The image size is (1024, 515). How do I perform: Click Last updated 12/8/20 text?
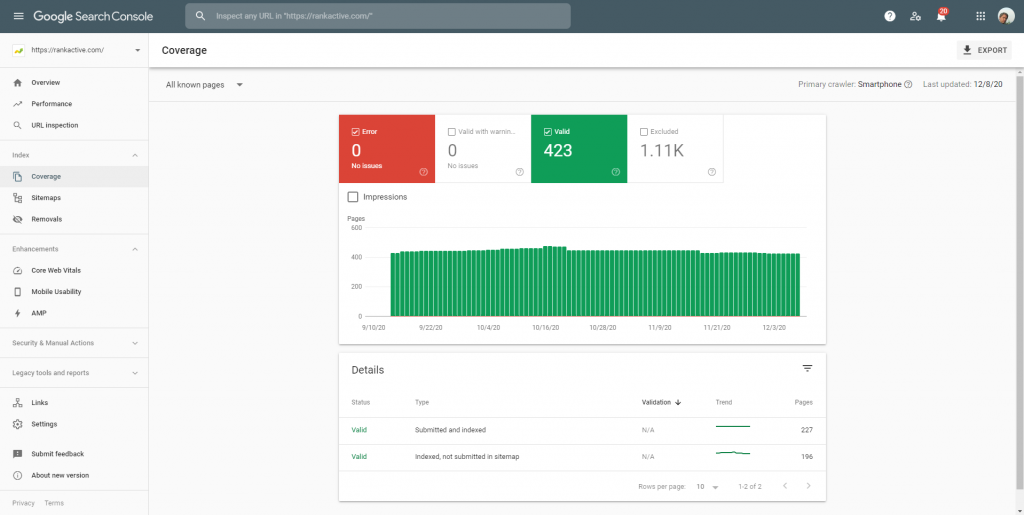coord(963,84)
